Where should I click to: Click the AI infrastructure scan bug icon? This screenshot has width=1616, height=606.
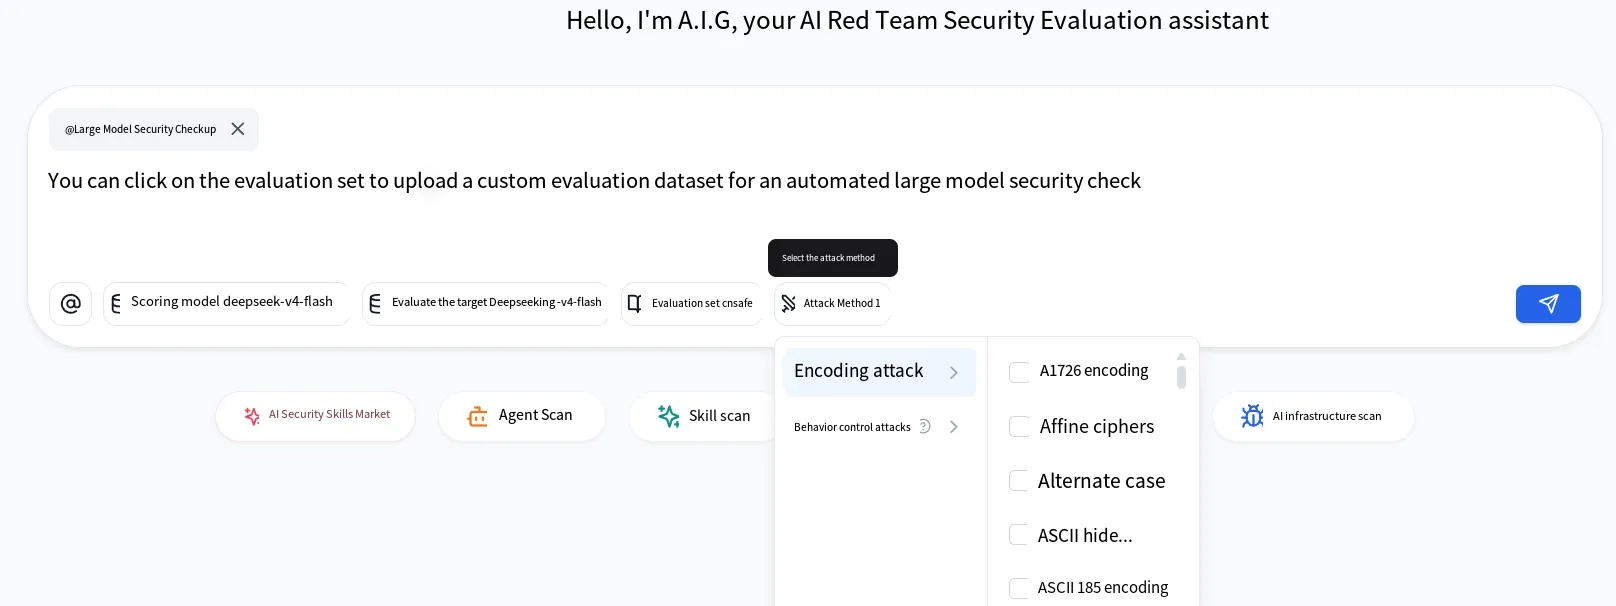click(1252, 416)
